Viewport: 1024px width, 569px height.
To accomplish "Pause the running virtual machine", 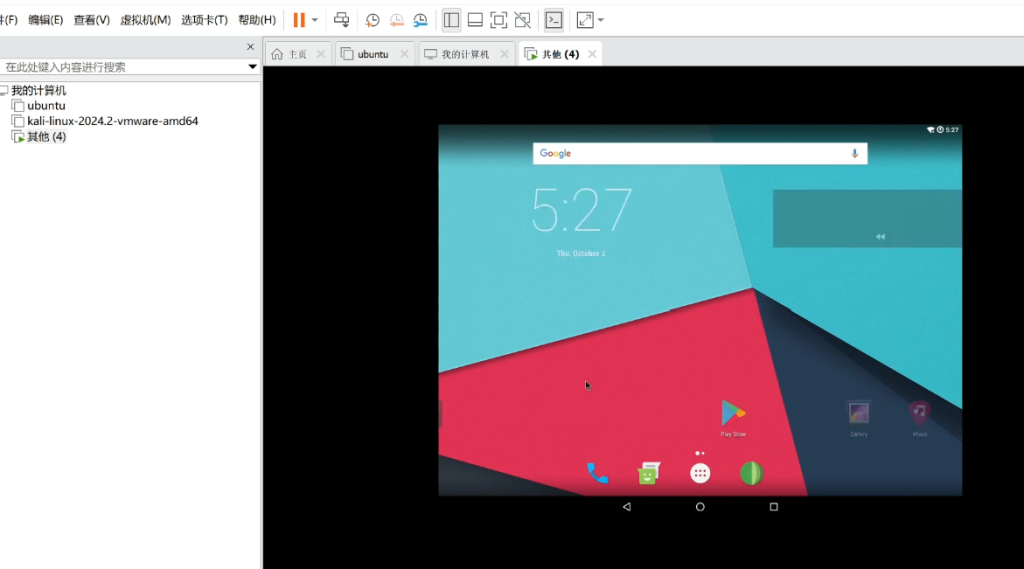I will [299, 20].
